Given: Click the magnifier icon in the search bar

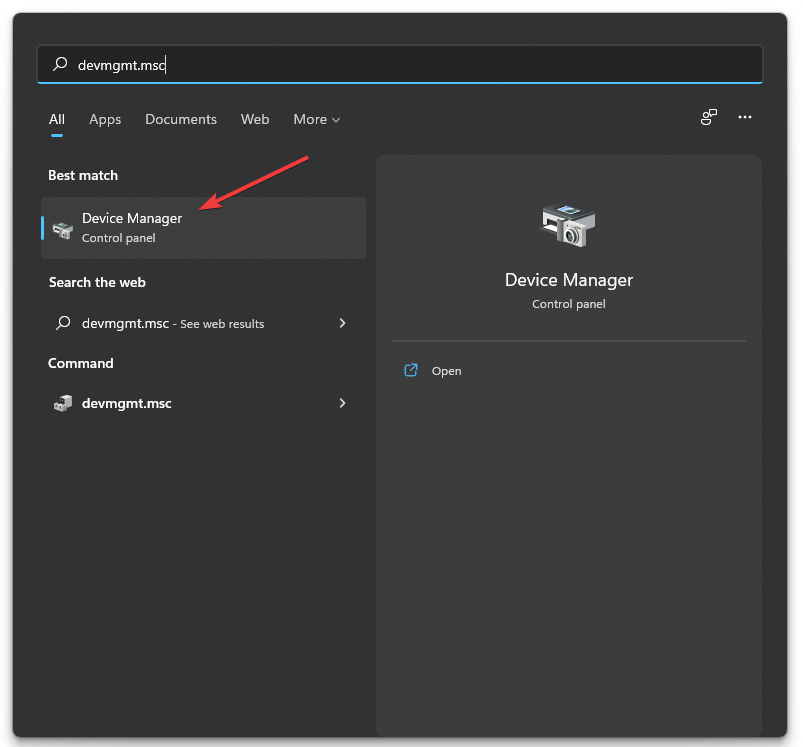Looking at the screenshot, I should click(58, 63).
